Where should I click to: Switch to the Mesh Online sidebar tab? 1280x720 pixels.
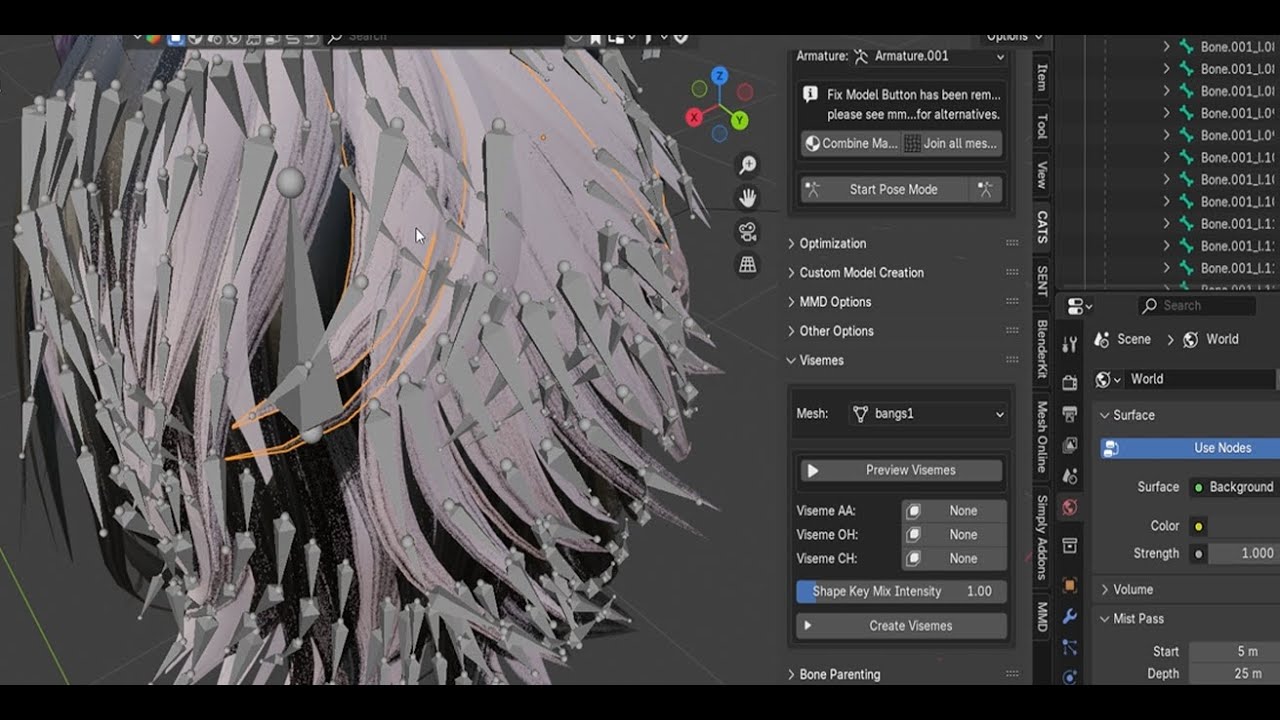[x=1042, y=437]
